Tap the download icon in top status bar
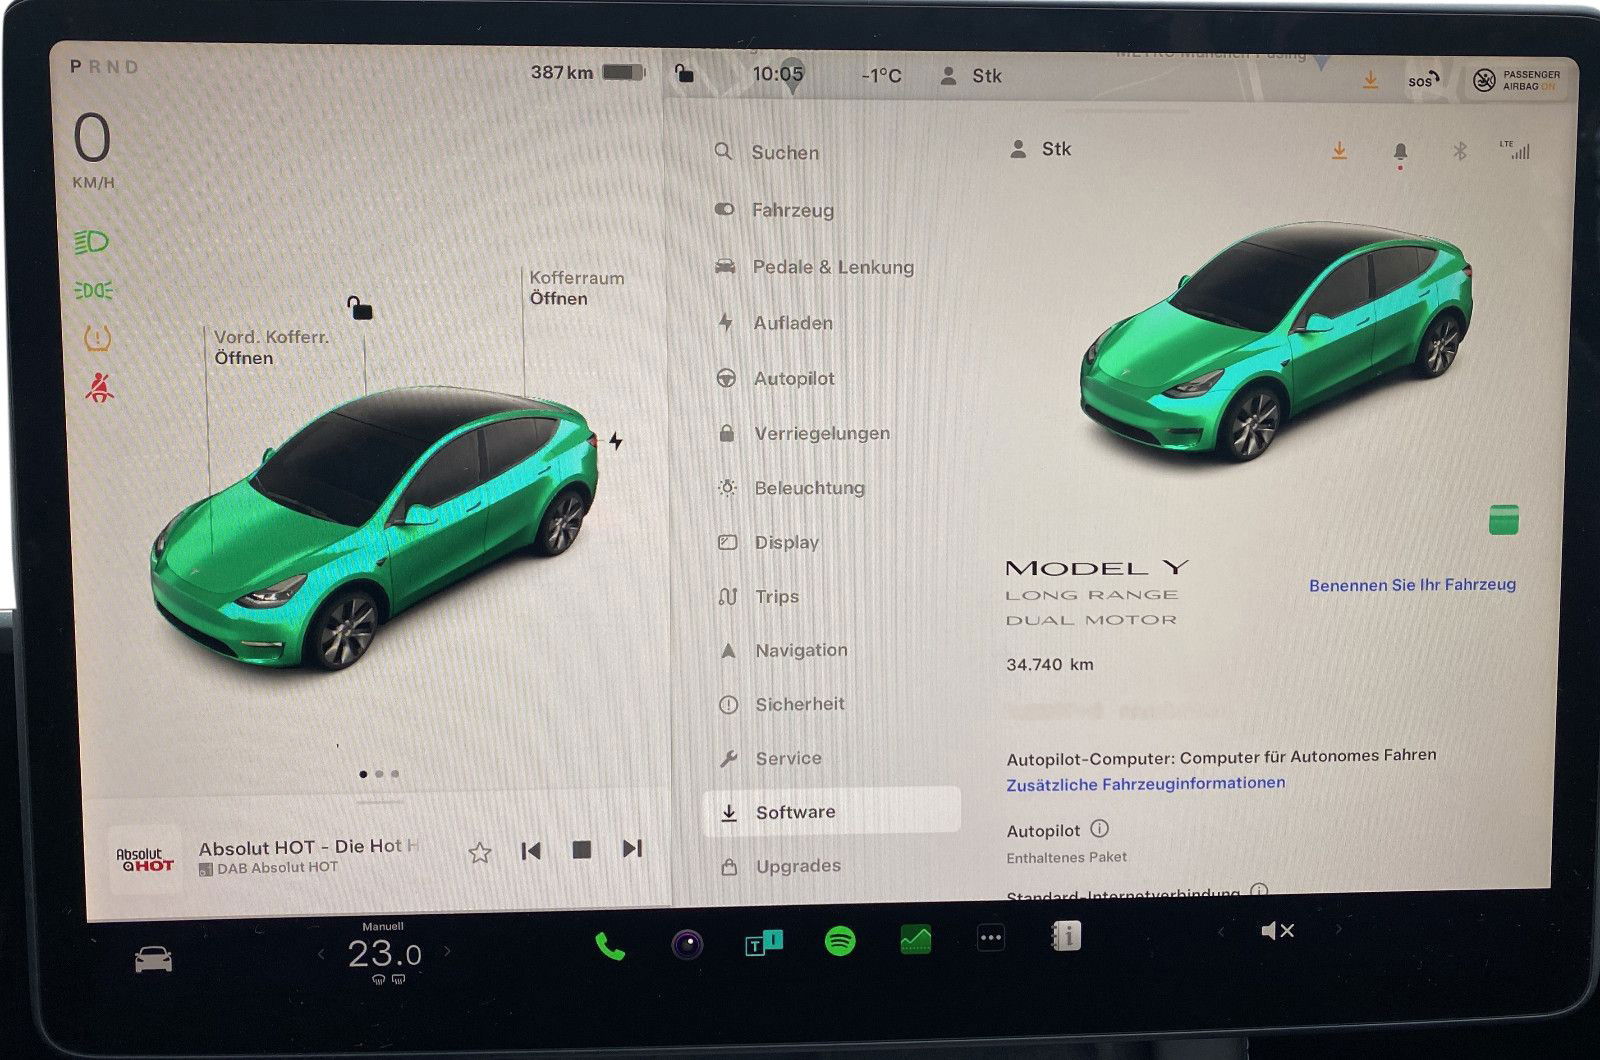The height and width of the screenshot is (1060, 1600). coord(1370,79)
